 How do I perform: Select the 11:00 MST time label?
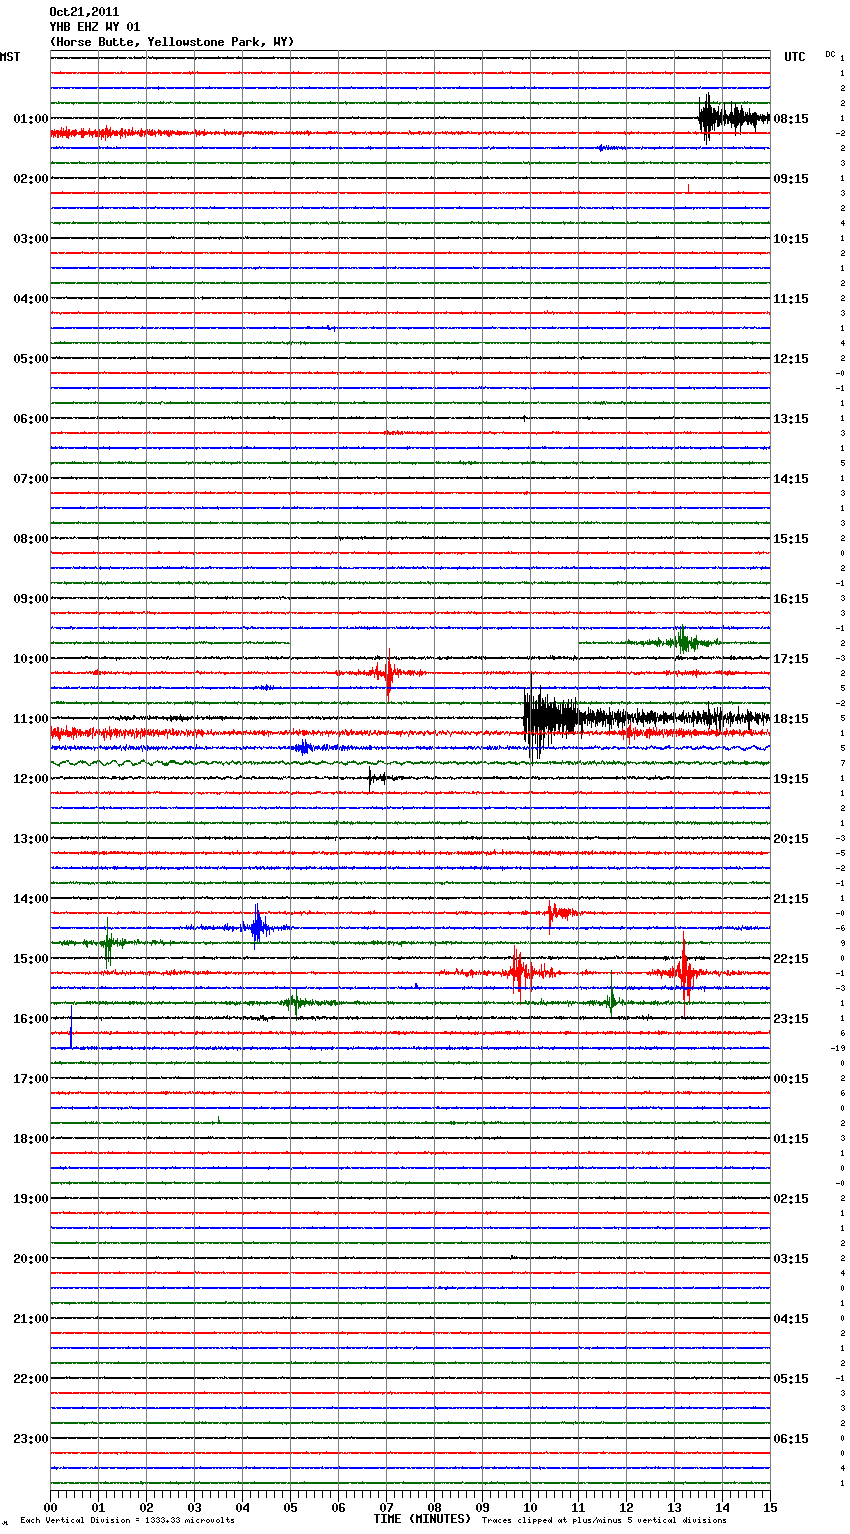click(31, 719)
